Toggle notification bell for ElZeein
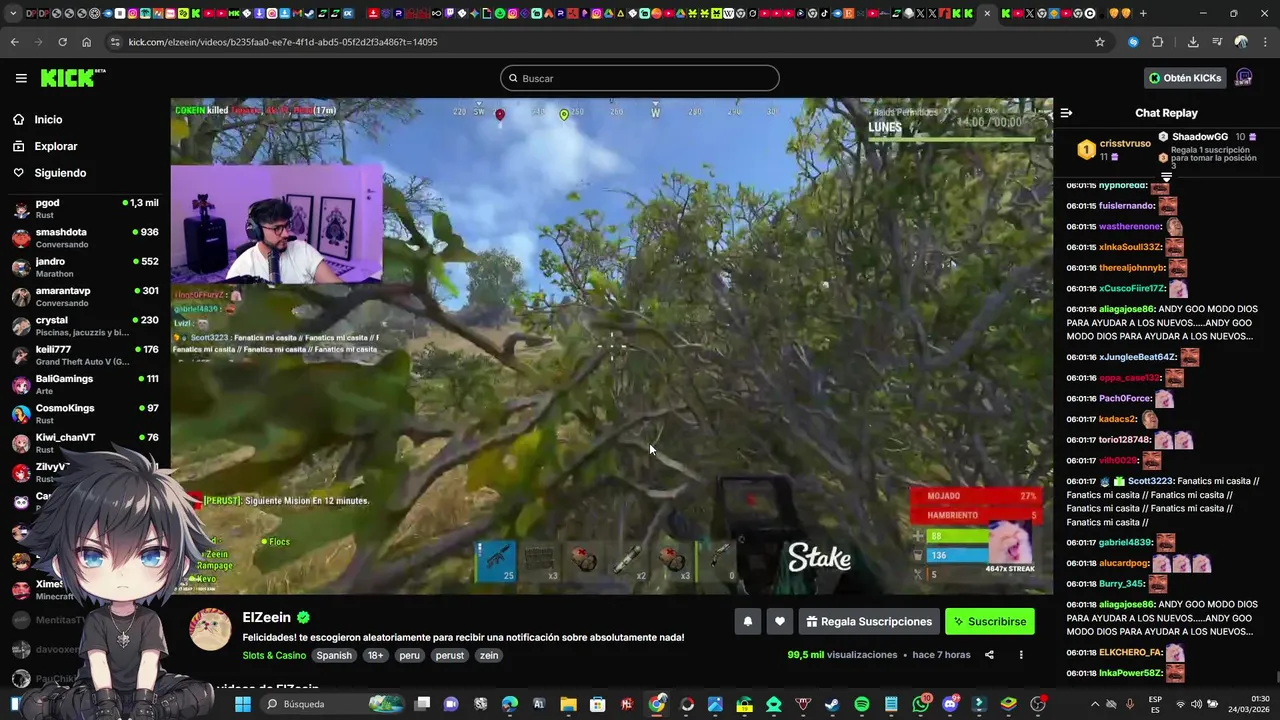 pos(747,622)
